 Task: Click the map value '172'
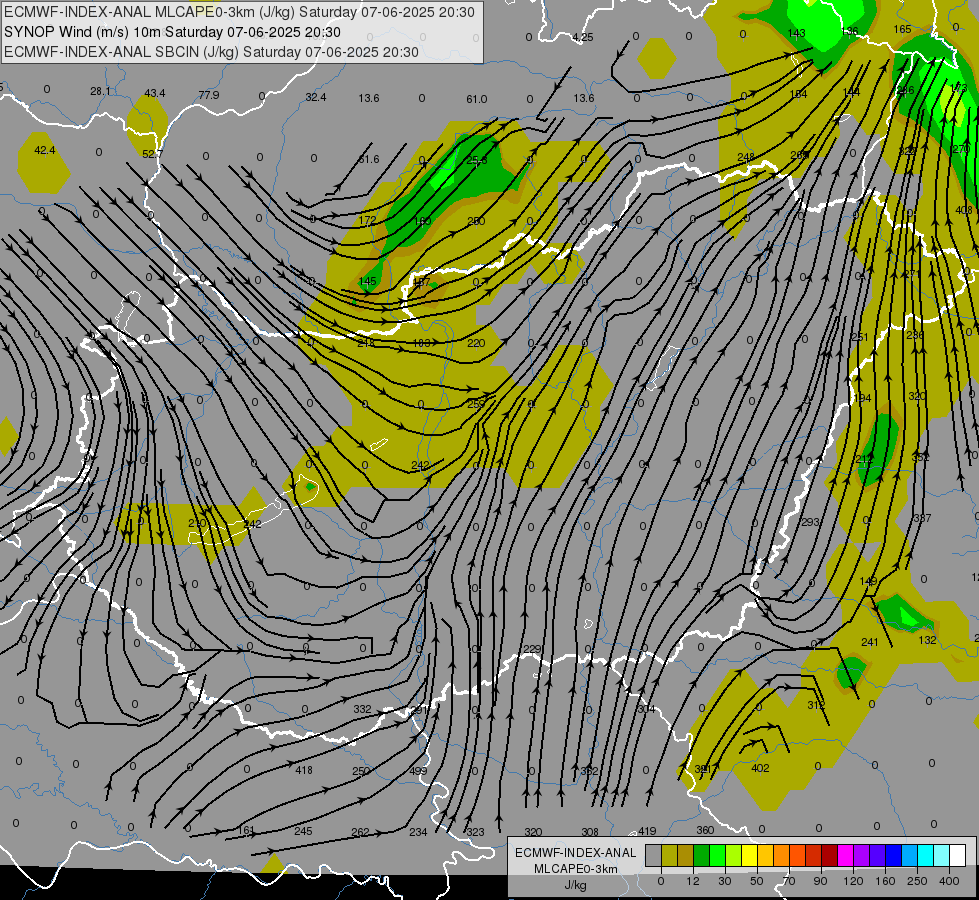coord(368,220)
